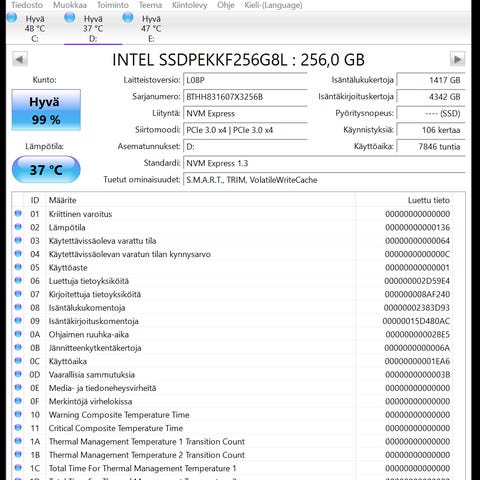Viewport: 480px width, 480px height.
Task: Select raw value 00000015D480AC
Action: point(416,321)
